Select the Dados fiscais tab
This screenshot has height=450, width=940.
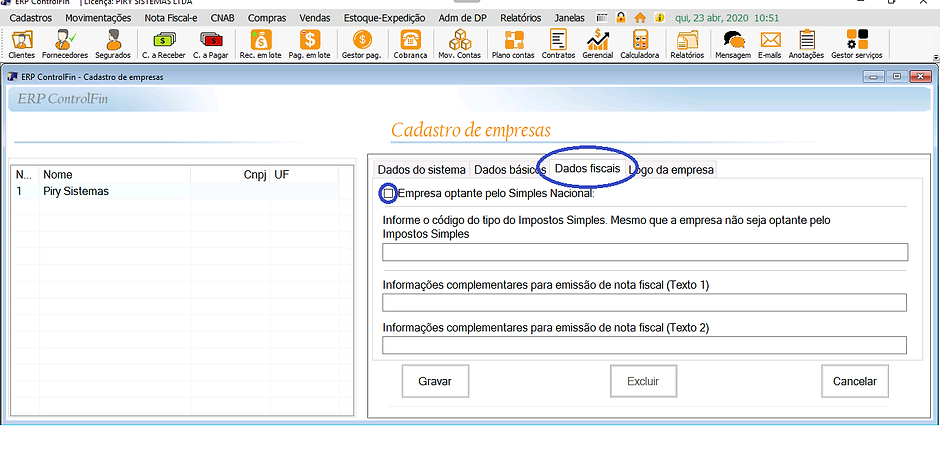588,168
